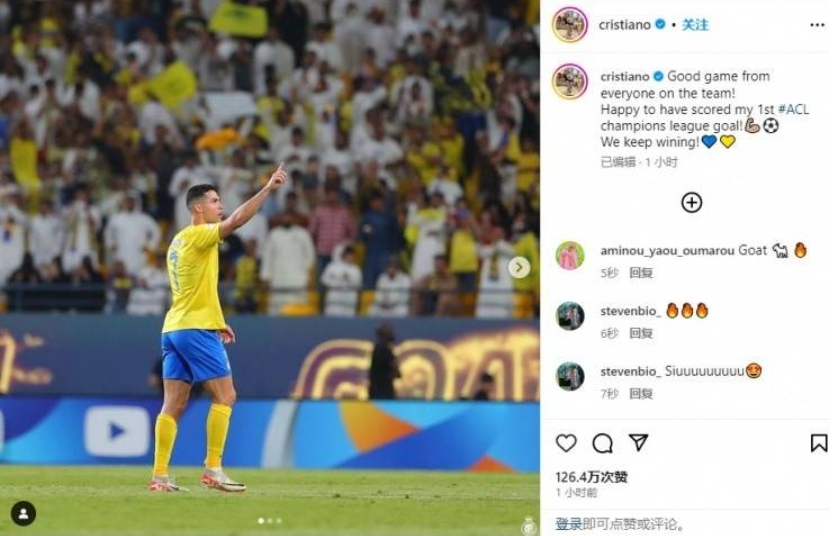835x536 pixels.
Task: Save the post with the bookmark icon
Action: [x=818, y=443]
